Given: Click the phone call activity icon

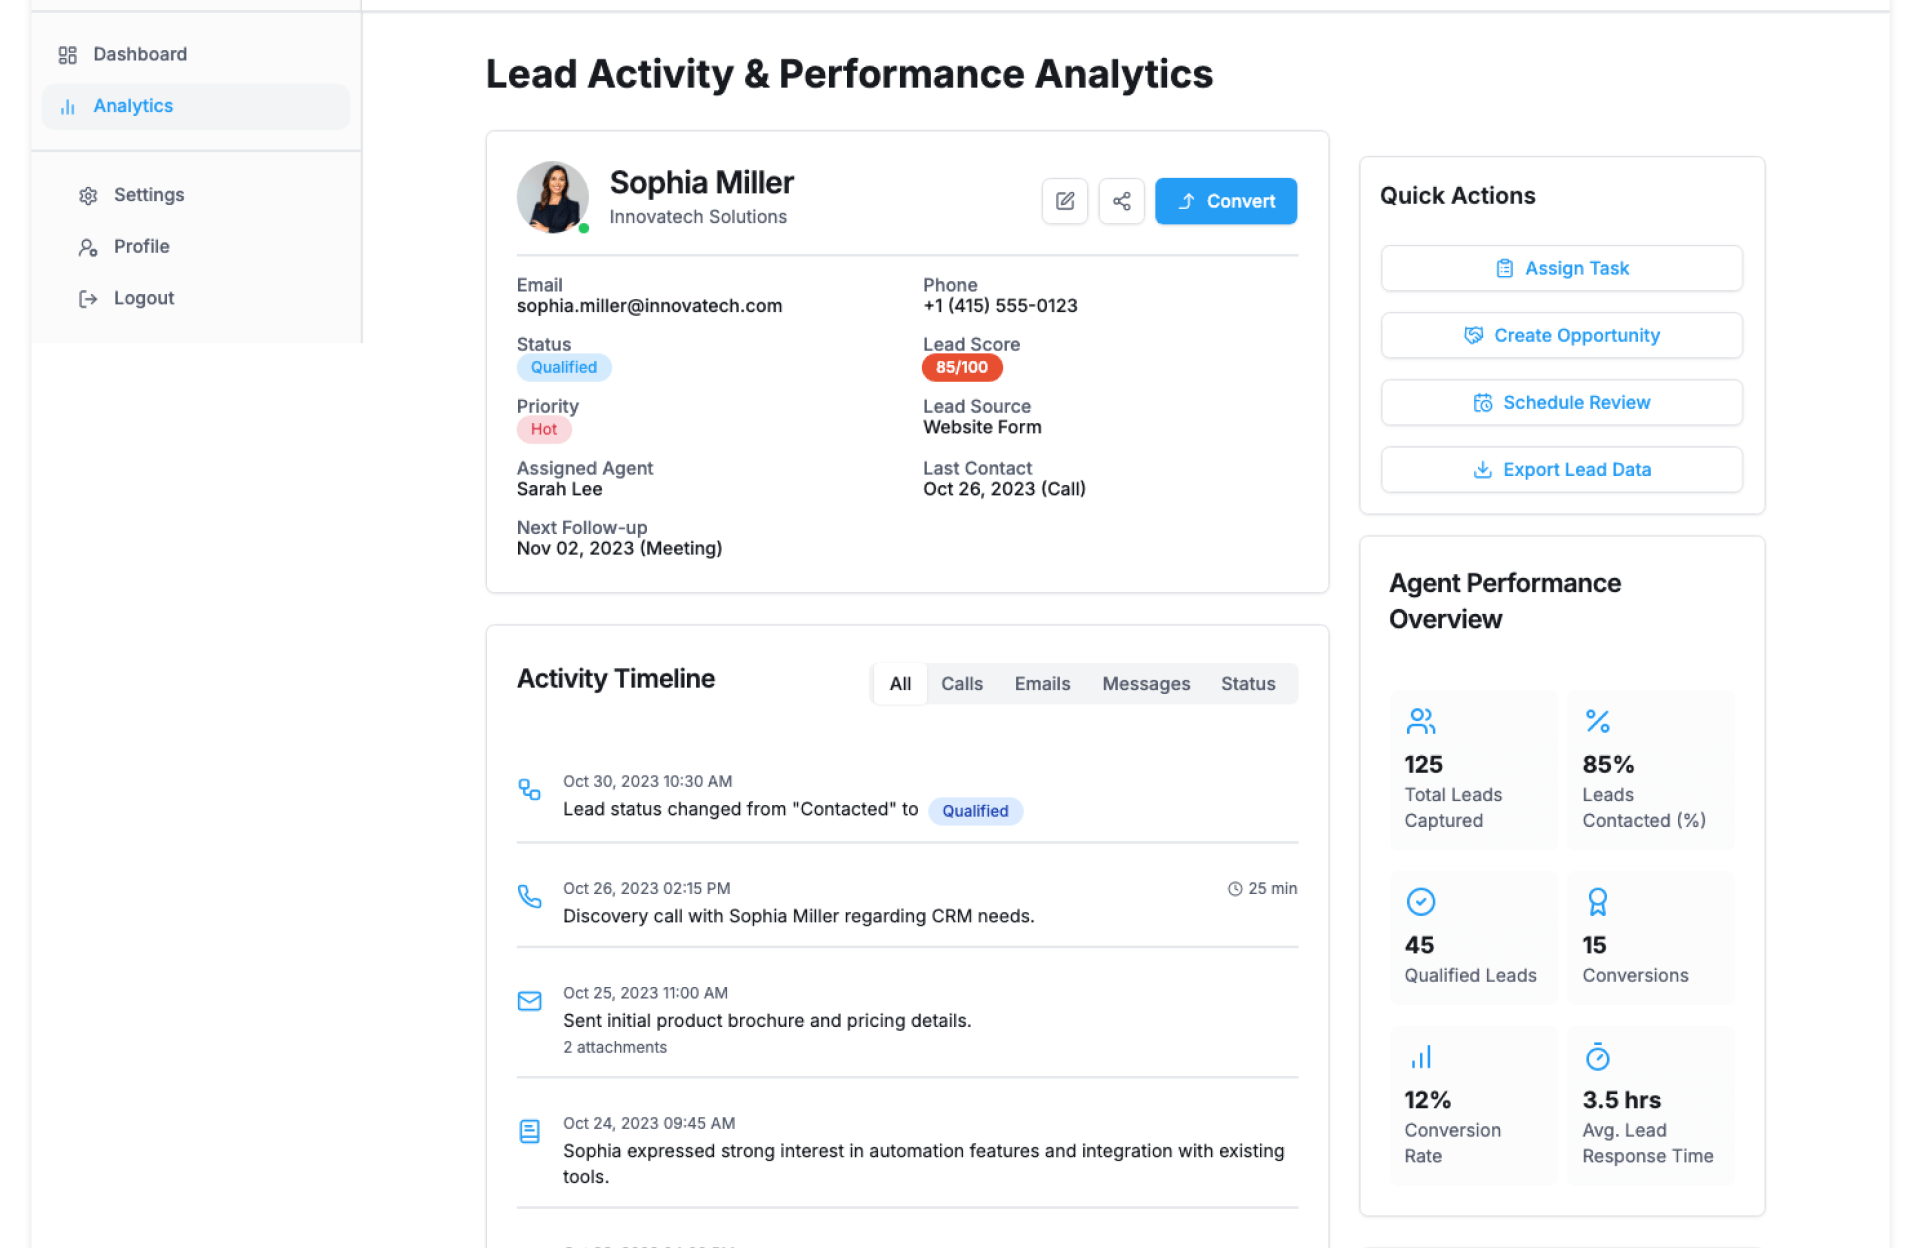Looking at the screenshot, I should pyautogui.click(x=529, y=896).
